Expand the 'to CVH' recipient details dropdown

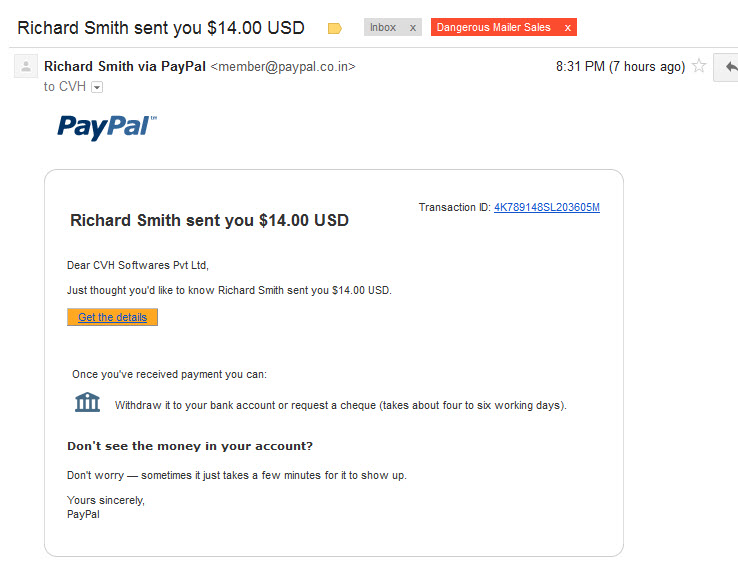click(x=97, y=87)
